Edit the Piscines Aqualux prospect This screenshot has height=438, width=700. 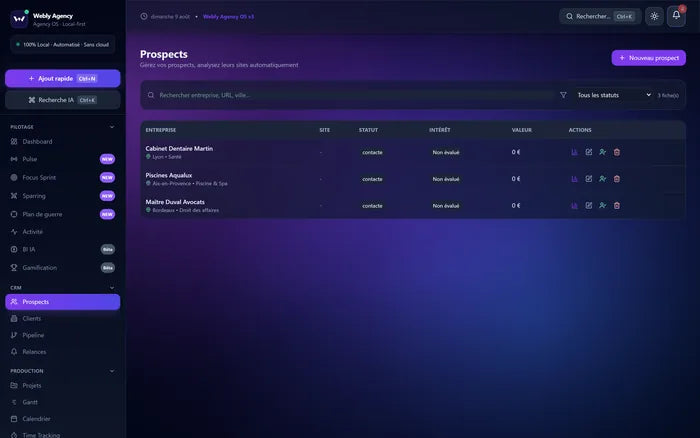589,179
